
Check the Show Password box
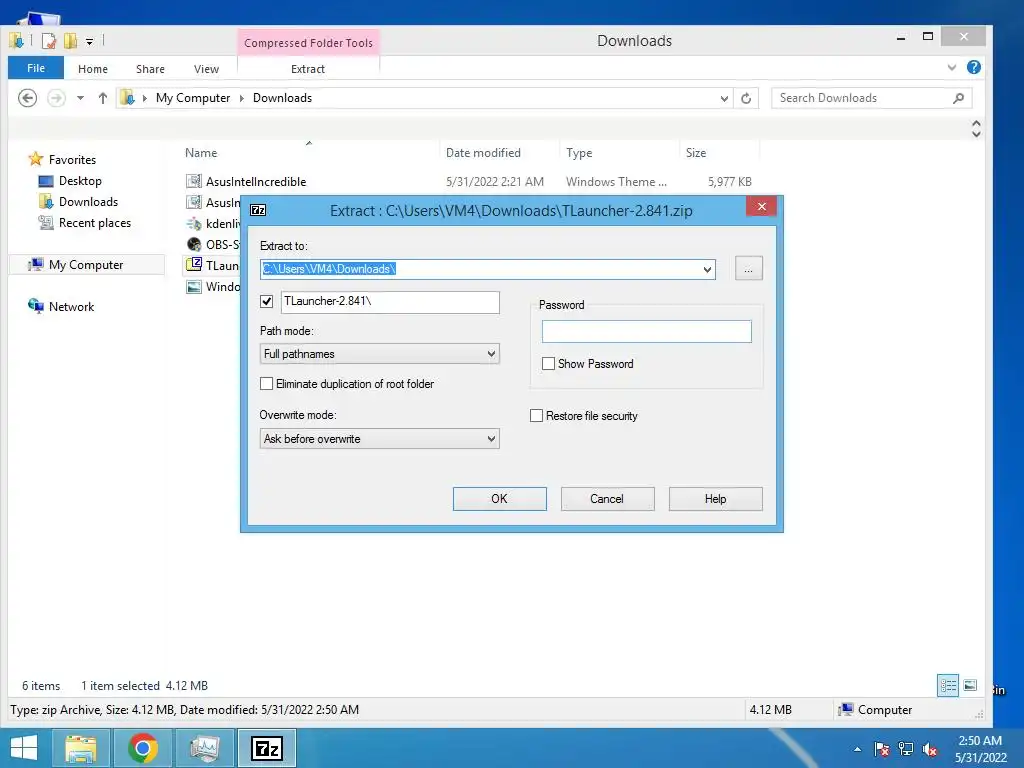point(549,364)
